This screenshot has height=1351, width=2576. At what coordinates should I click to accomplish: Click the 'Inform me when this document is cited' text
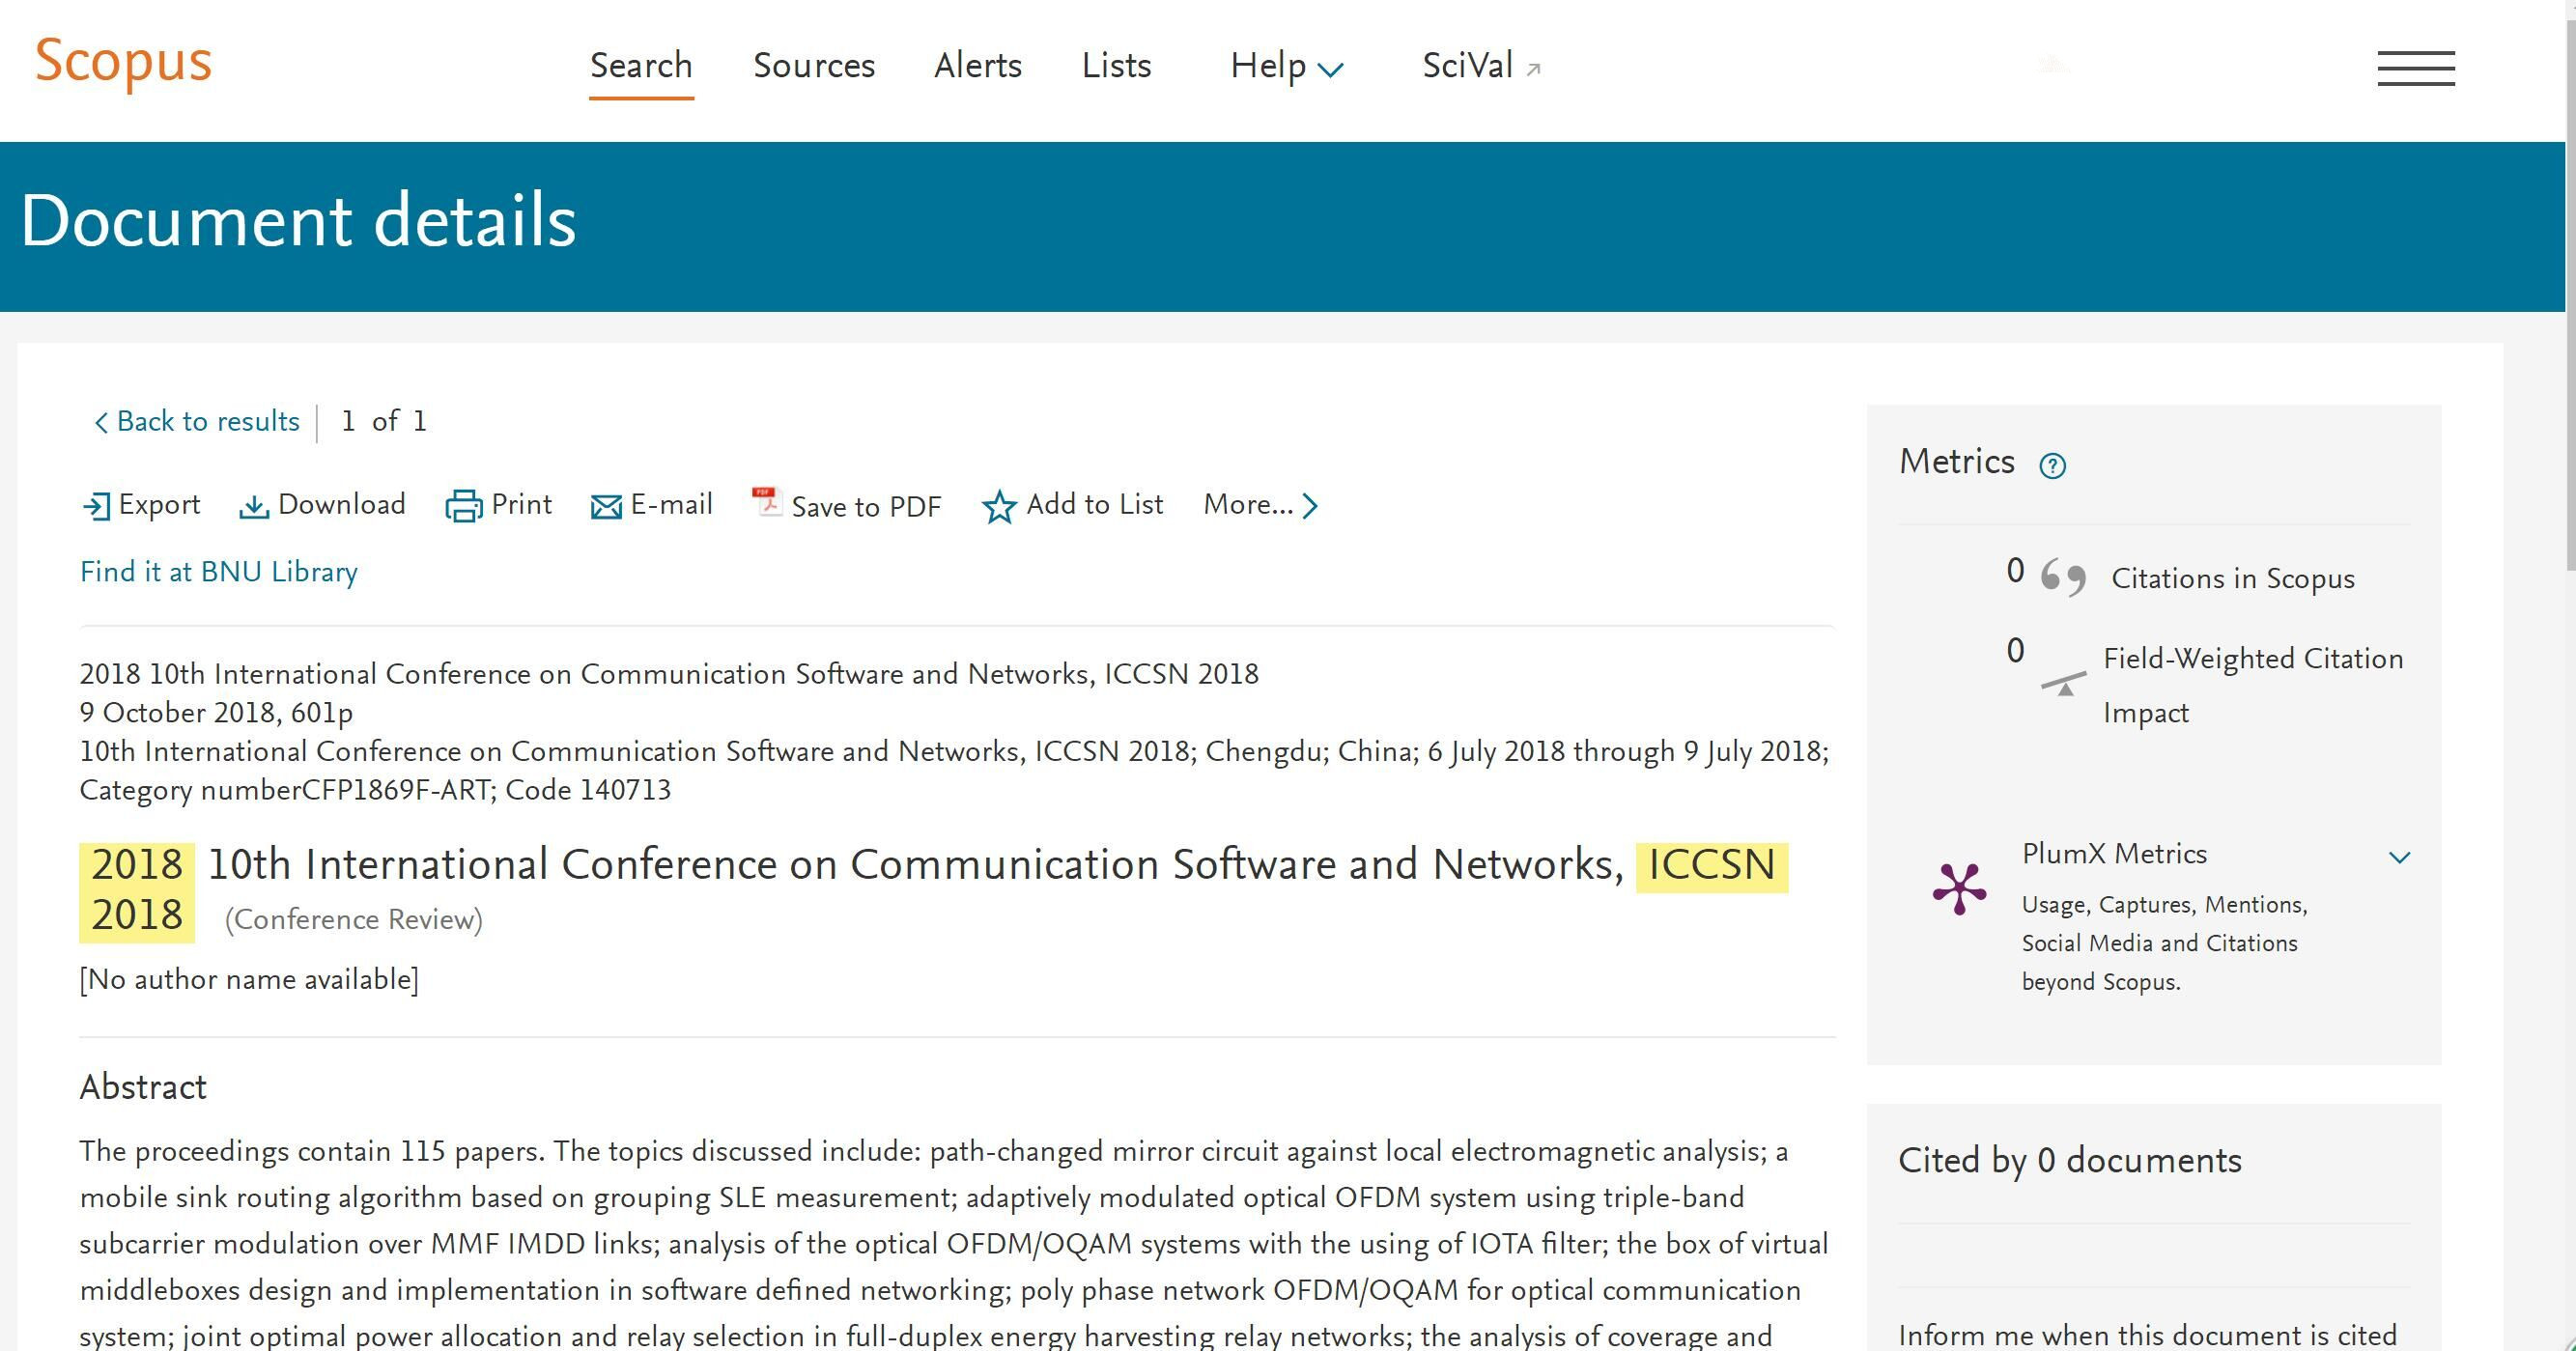click(2147, 1335)
